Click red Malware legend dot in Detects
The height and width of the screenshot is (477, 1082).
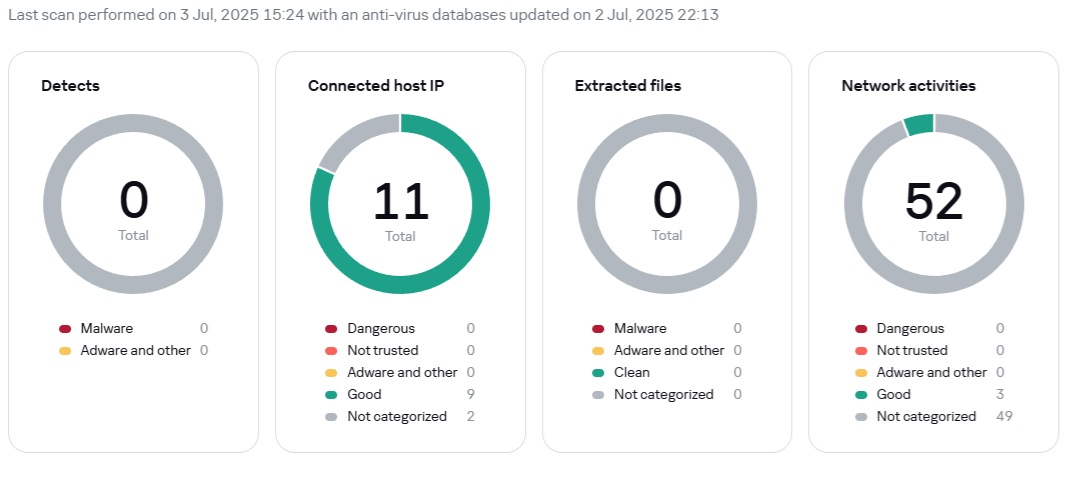coord(66,329)
